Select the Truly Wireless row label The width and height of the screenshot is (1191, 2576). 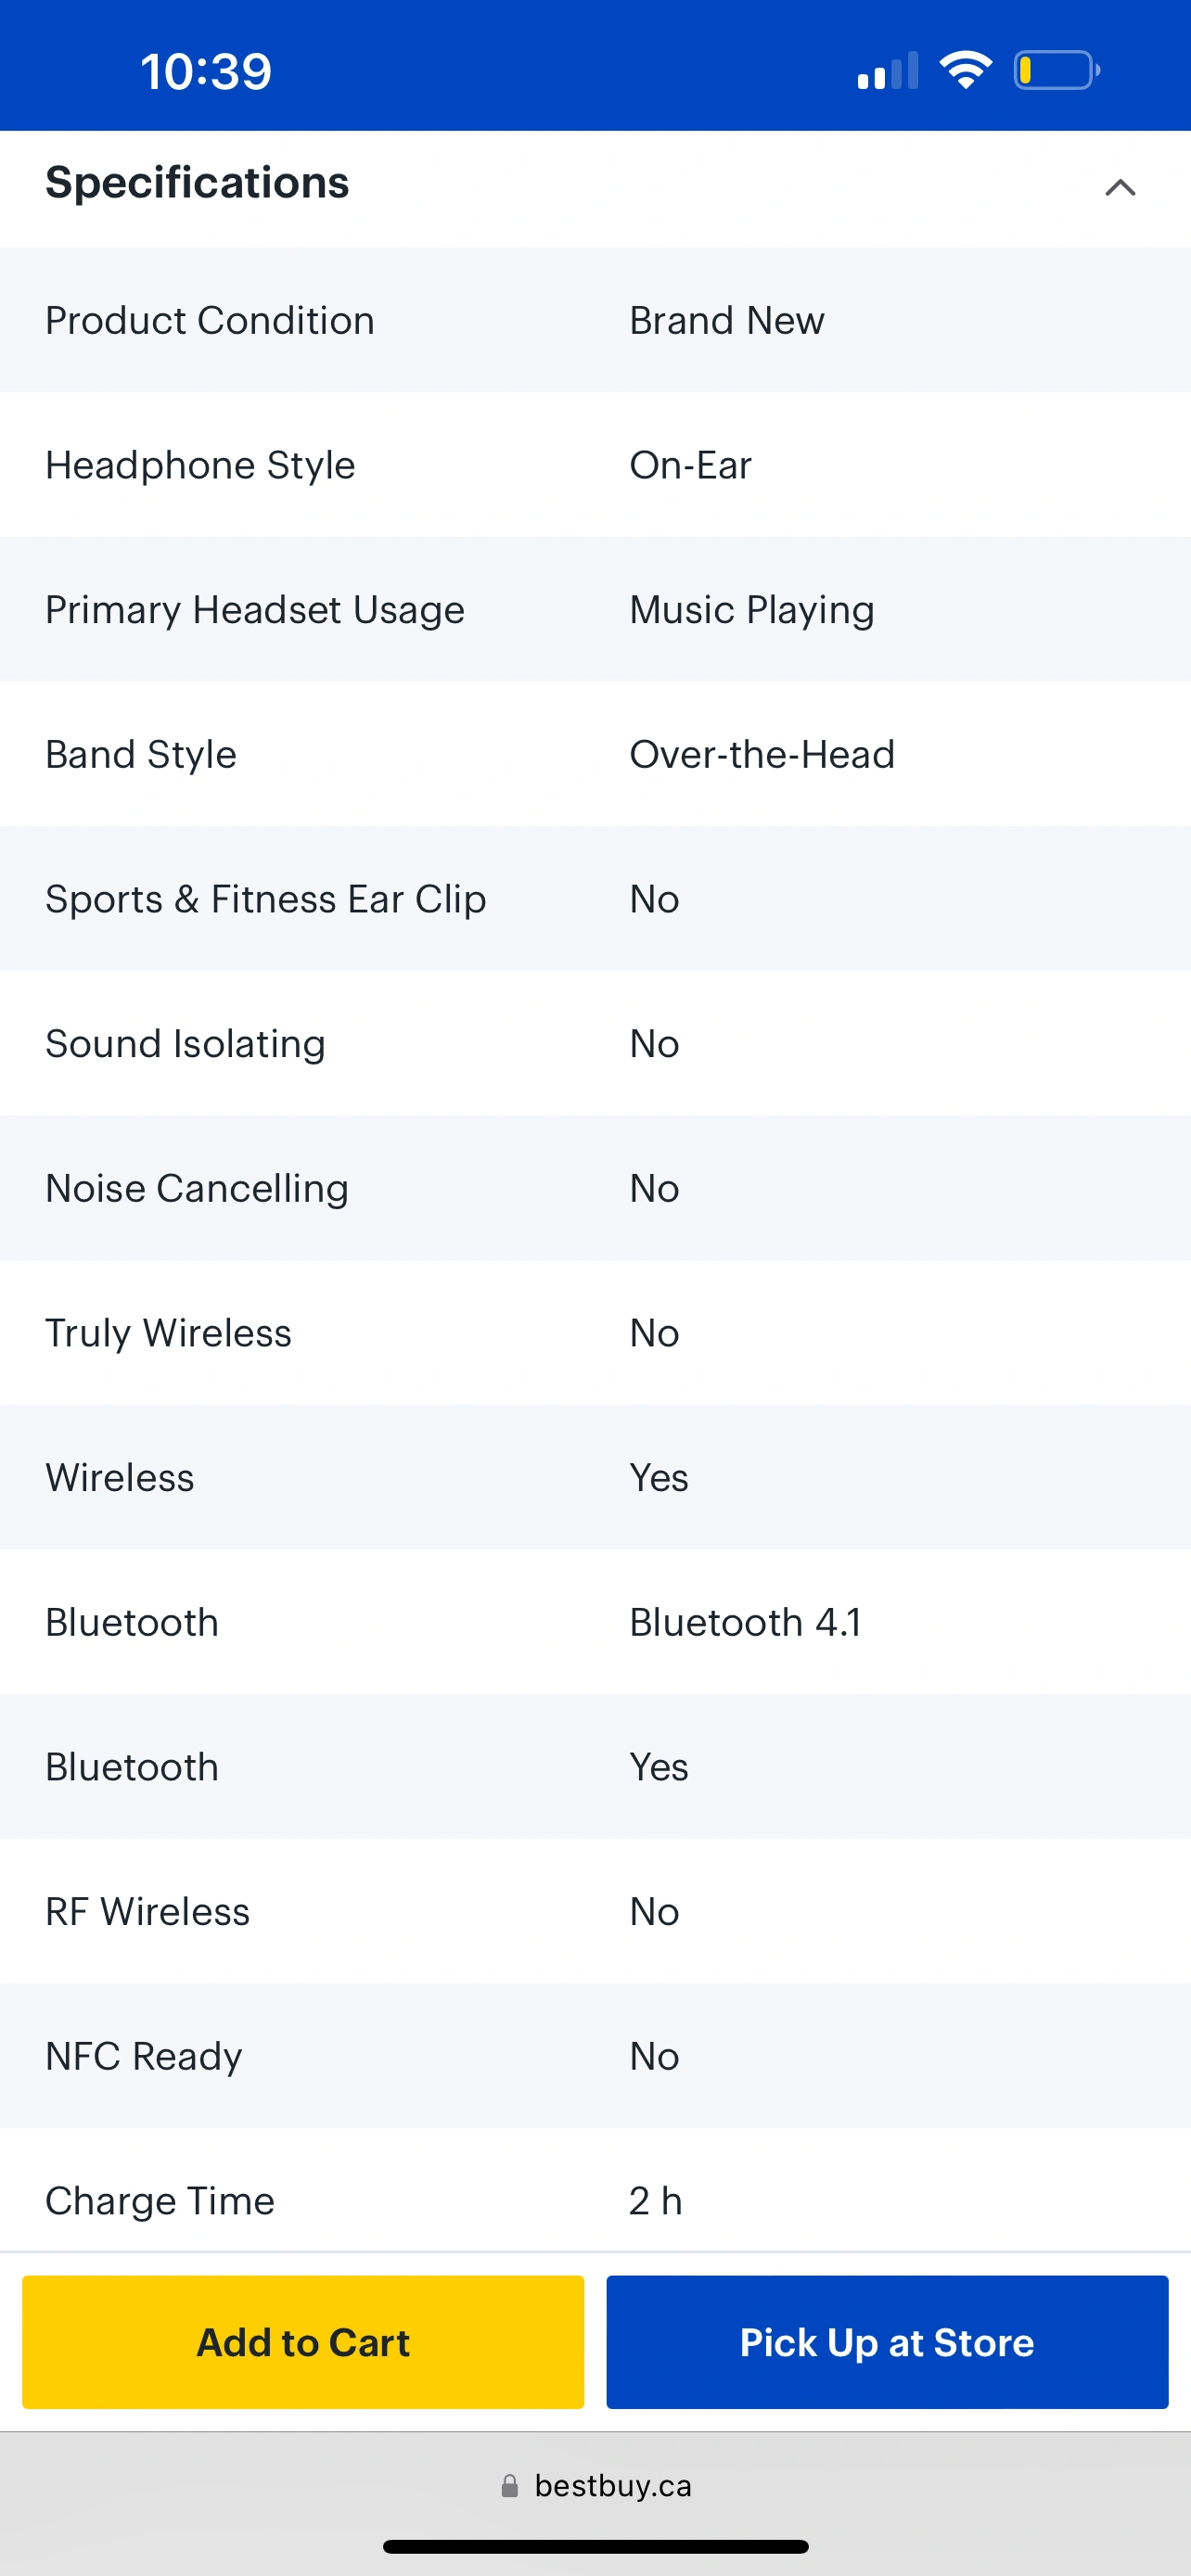click(168, 1333)
